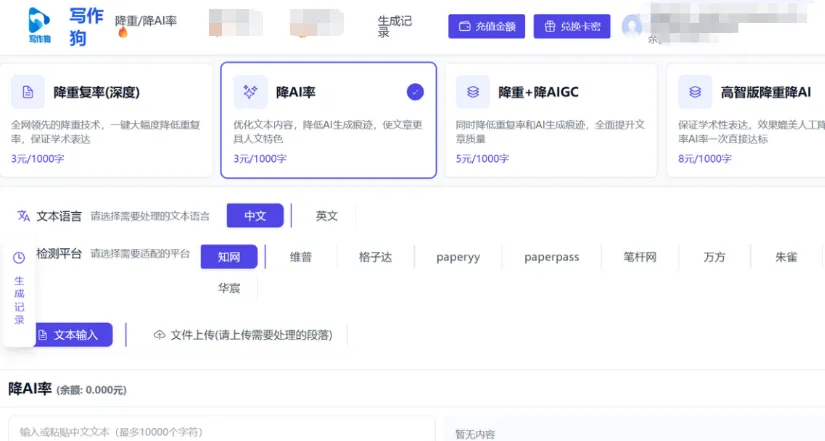The width and height of the screenshot is (825, 441).
Task: Click the checkmark badge on 降AI率 card
Action: (x=415, y=92)
